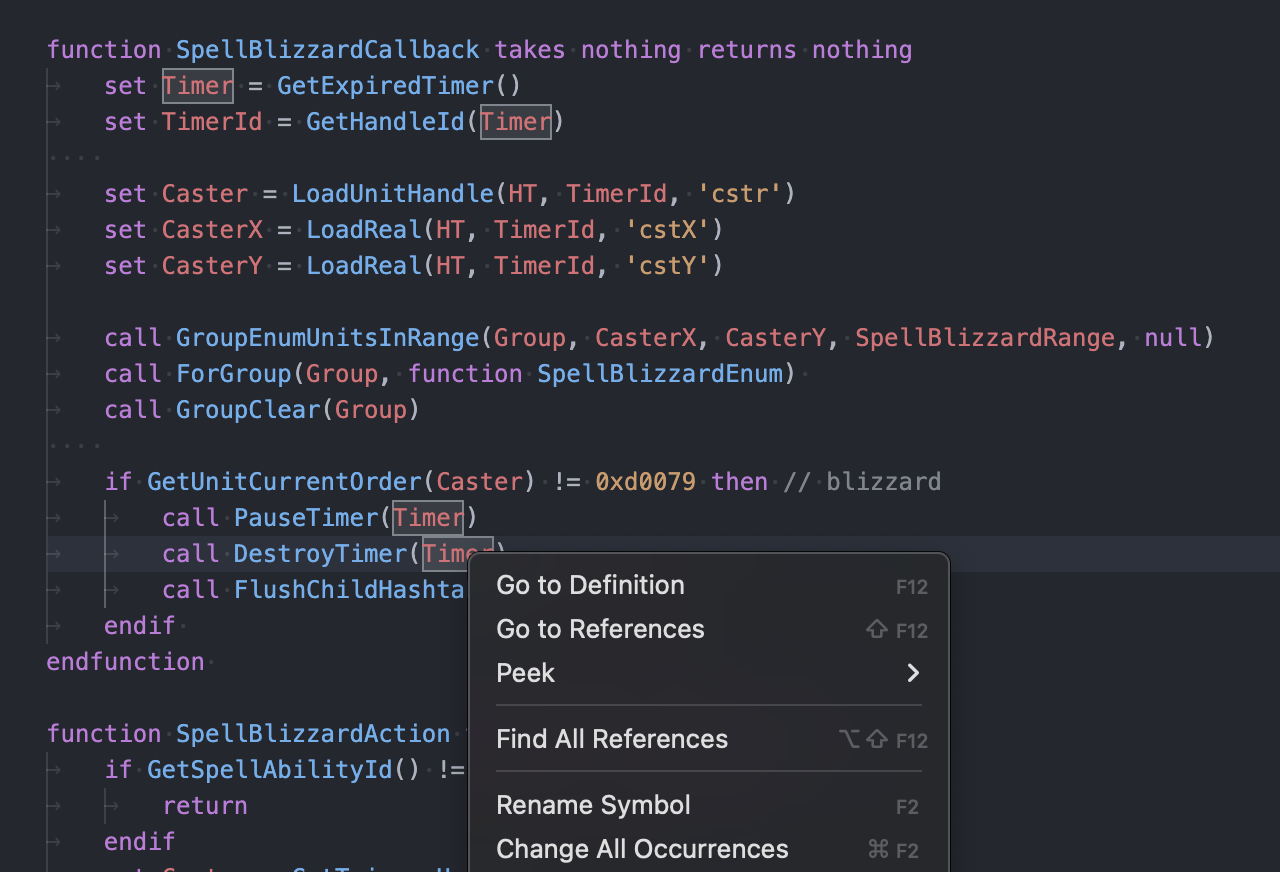This screenshot has height=872, width=1280.
Task: Click Find All References entry
Action: tap(612, 739)
